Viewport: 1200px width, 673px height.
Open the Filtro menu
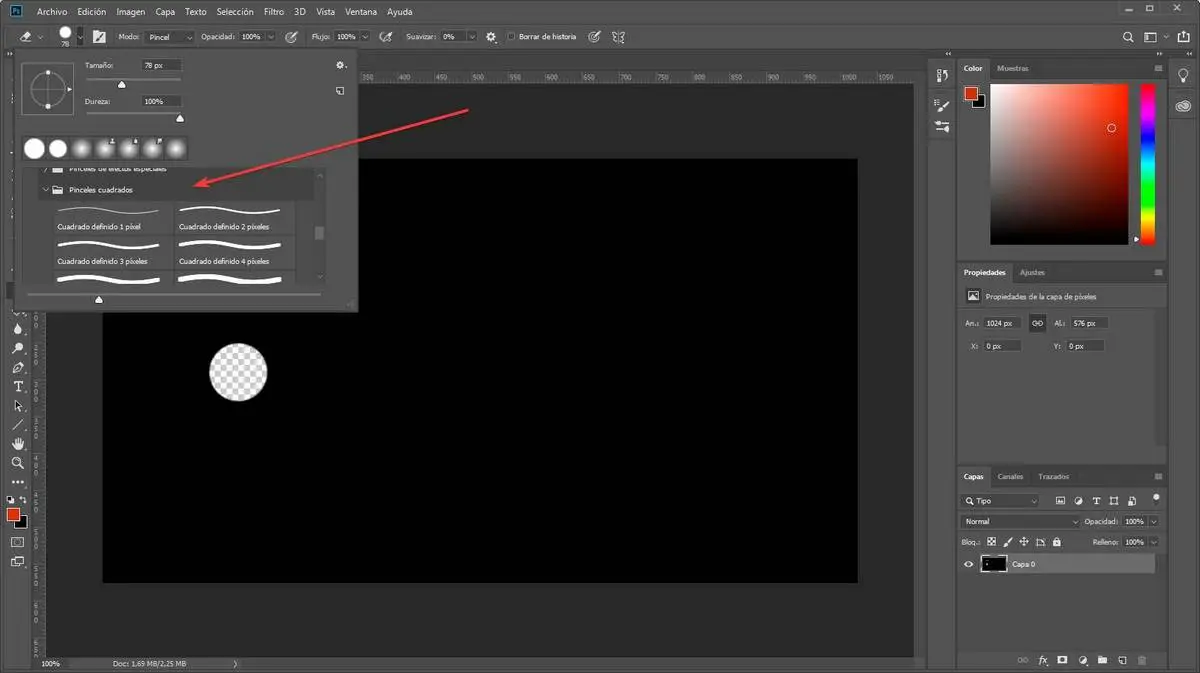tap(274, 12)
